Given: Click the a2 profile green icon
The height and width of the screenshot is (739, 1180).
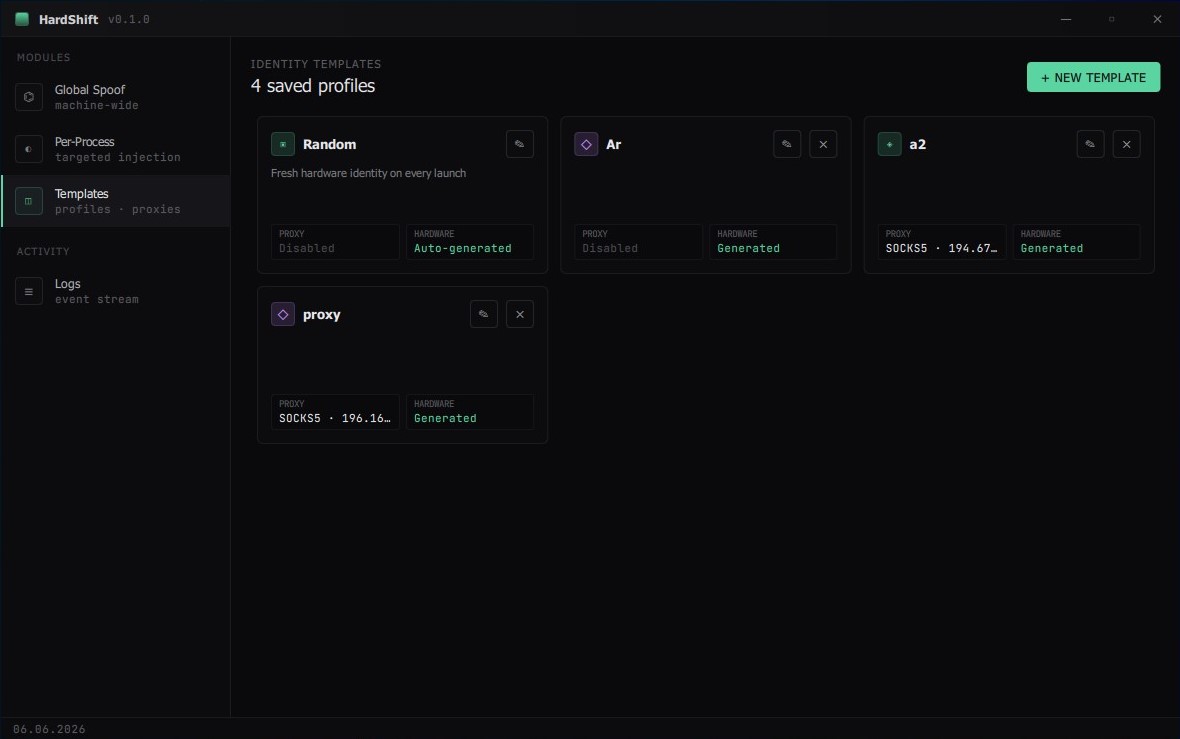Looking at the screenshot, I should 890,144.
